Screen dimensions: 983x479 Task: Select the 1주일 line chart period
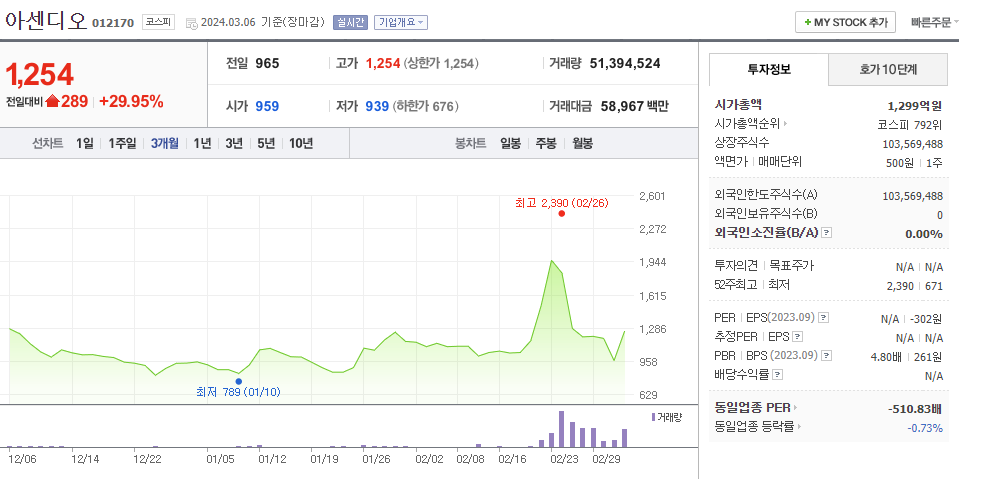(122, 143)
